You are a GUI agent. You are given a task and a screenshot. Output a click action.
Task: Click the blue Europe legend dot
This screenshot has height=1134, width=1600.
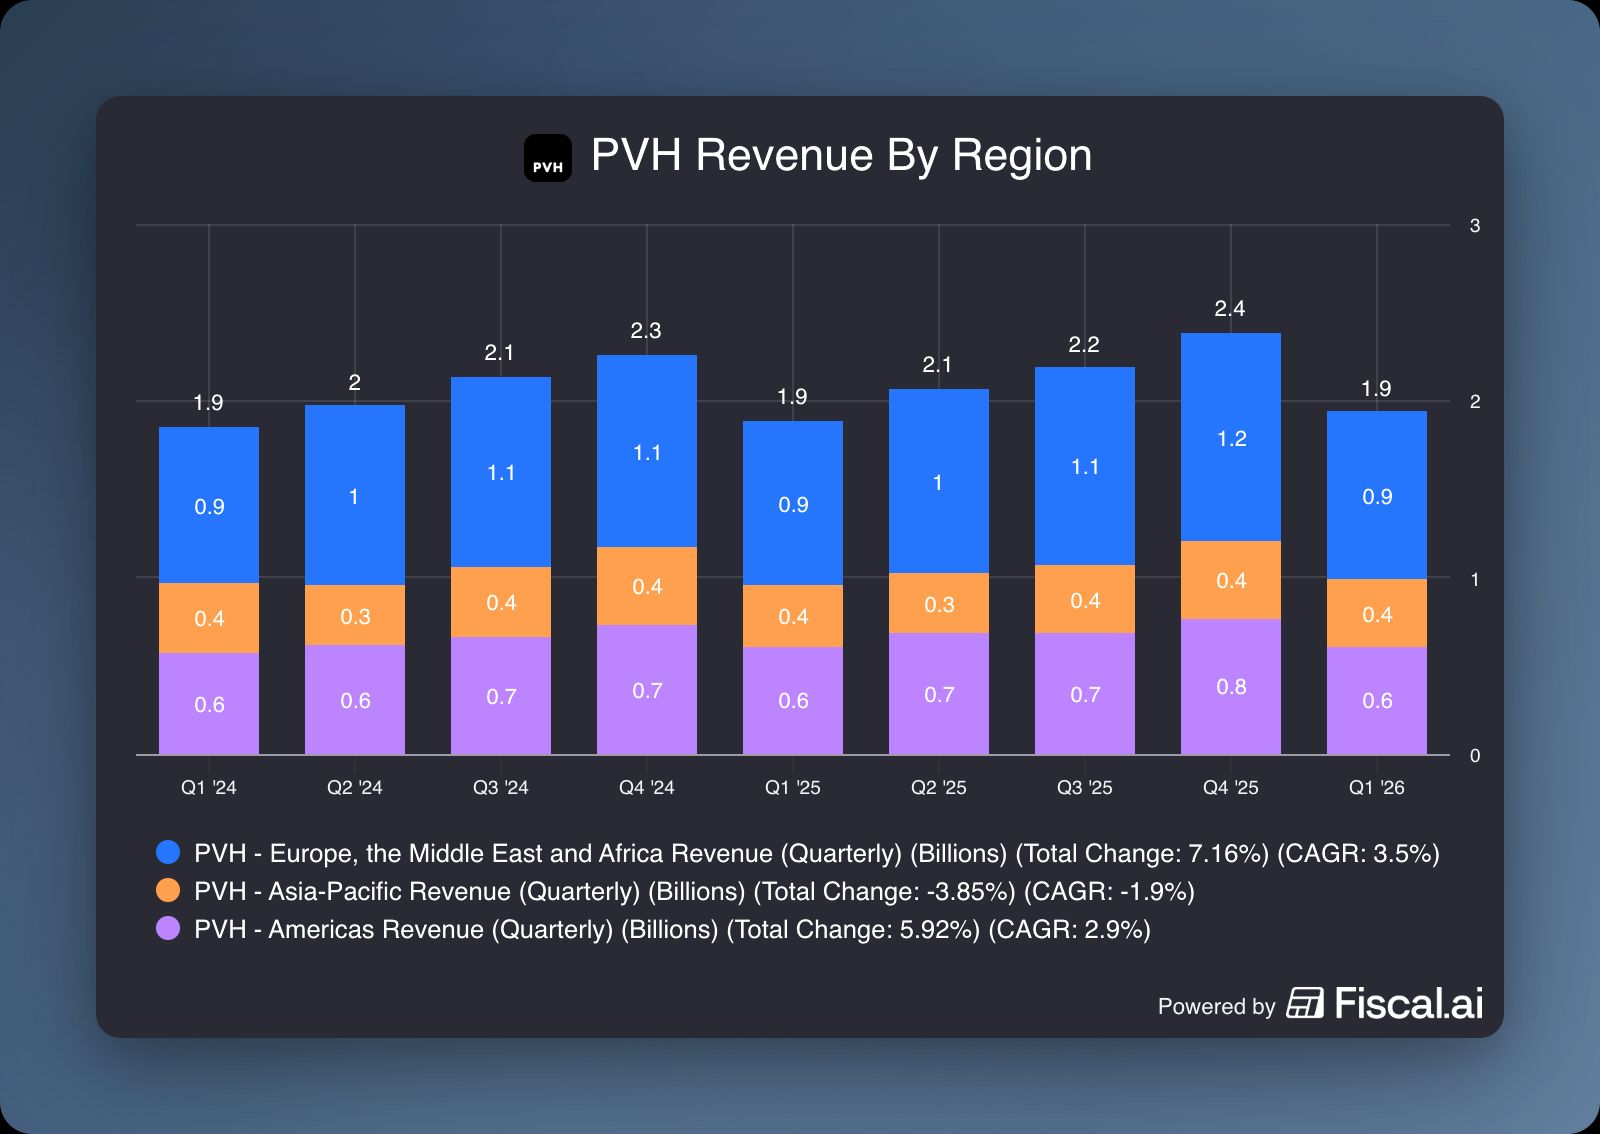click(168, 852)
